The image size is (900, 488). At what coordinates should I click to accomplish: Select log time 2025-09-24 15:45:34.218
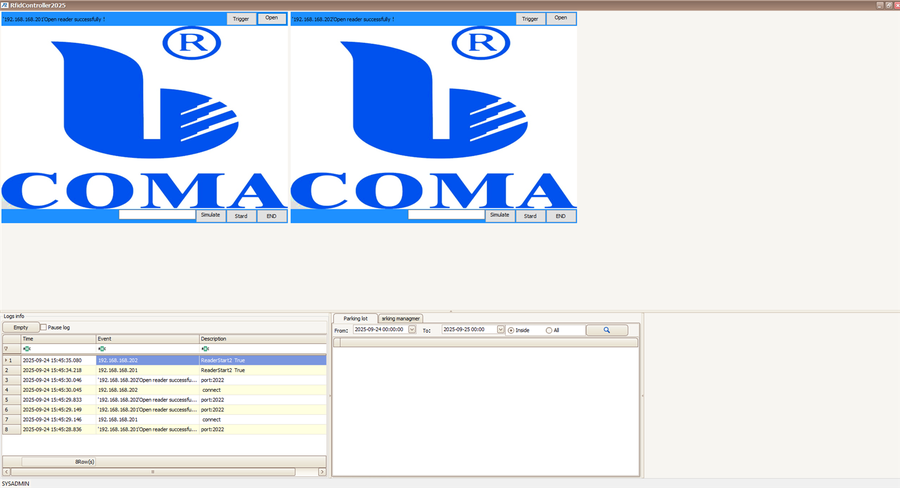(52, 370)
